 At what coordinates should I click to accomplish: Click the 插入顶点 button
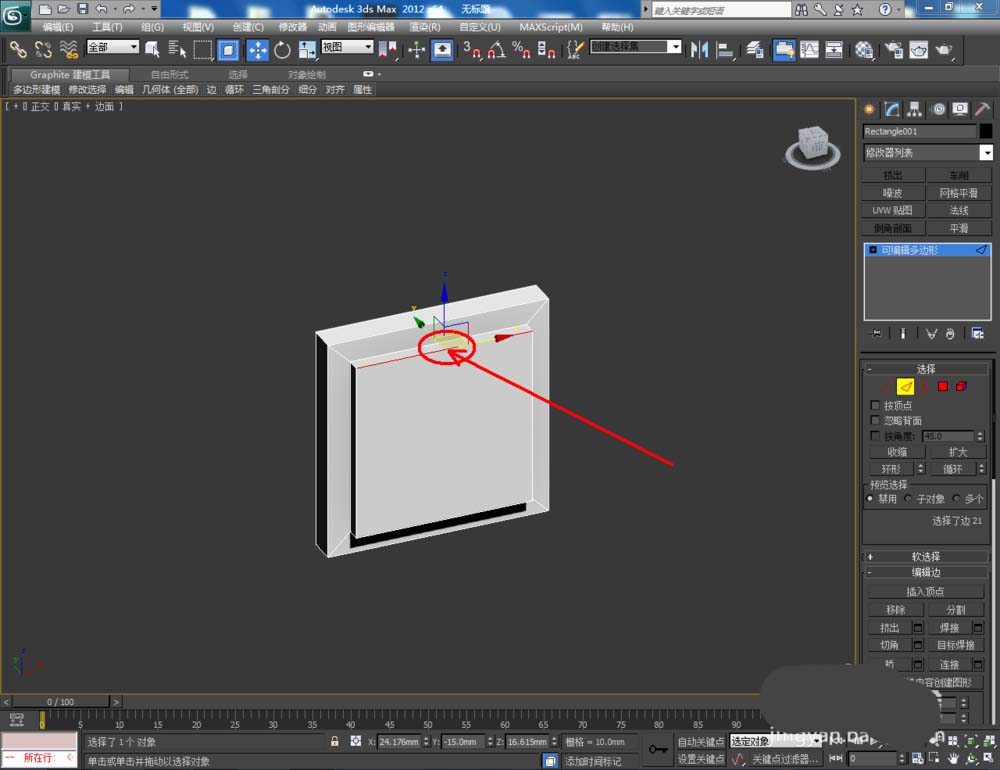coord(925,591)
